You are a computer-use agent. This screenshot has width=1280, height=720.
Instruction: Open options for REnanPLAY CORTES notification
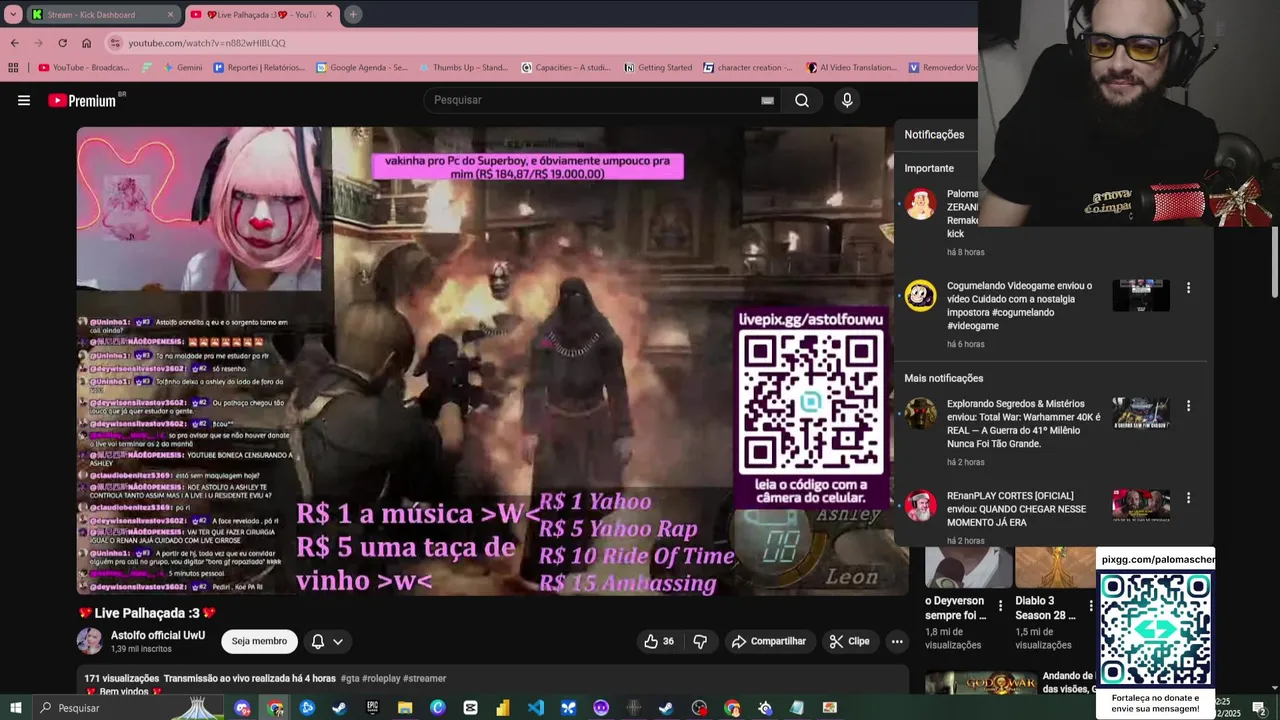[x=1188, y=497]
